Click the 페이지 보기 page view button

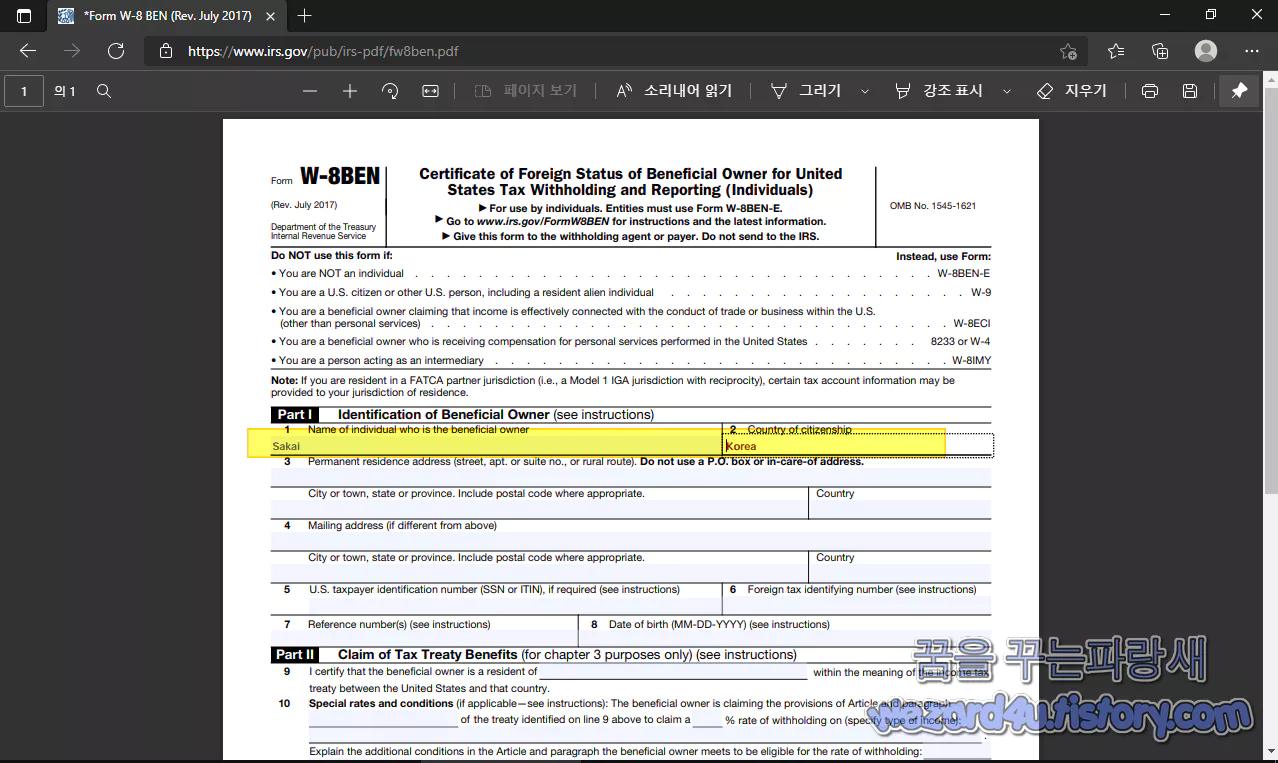pyautogui.click(x=525, y=91)
